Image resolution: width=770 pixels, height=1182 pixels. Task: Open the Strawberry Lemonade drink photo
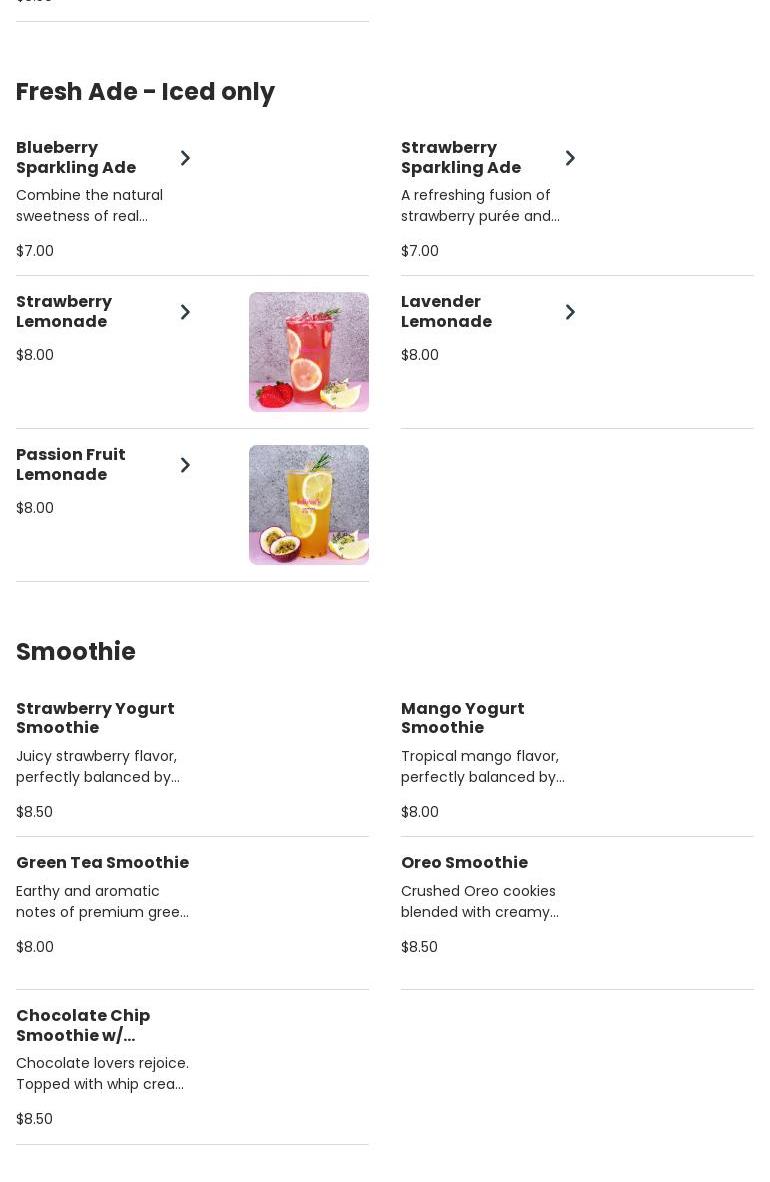click(308, 352)
